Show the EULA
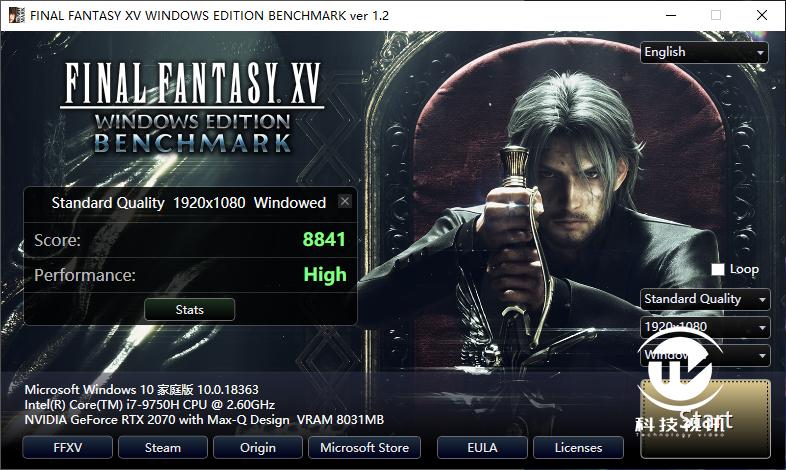This screenshot has width=786, height=470. click(482, 447)
